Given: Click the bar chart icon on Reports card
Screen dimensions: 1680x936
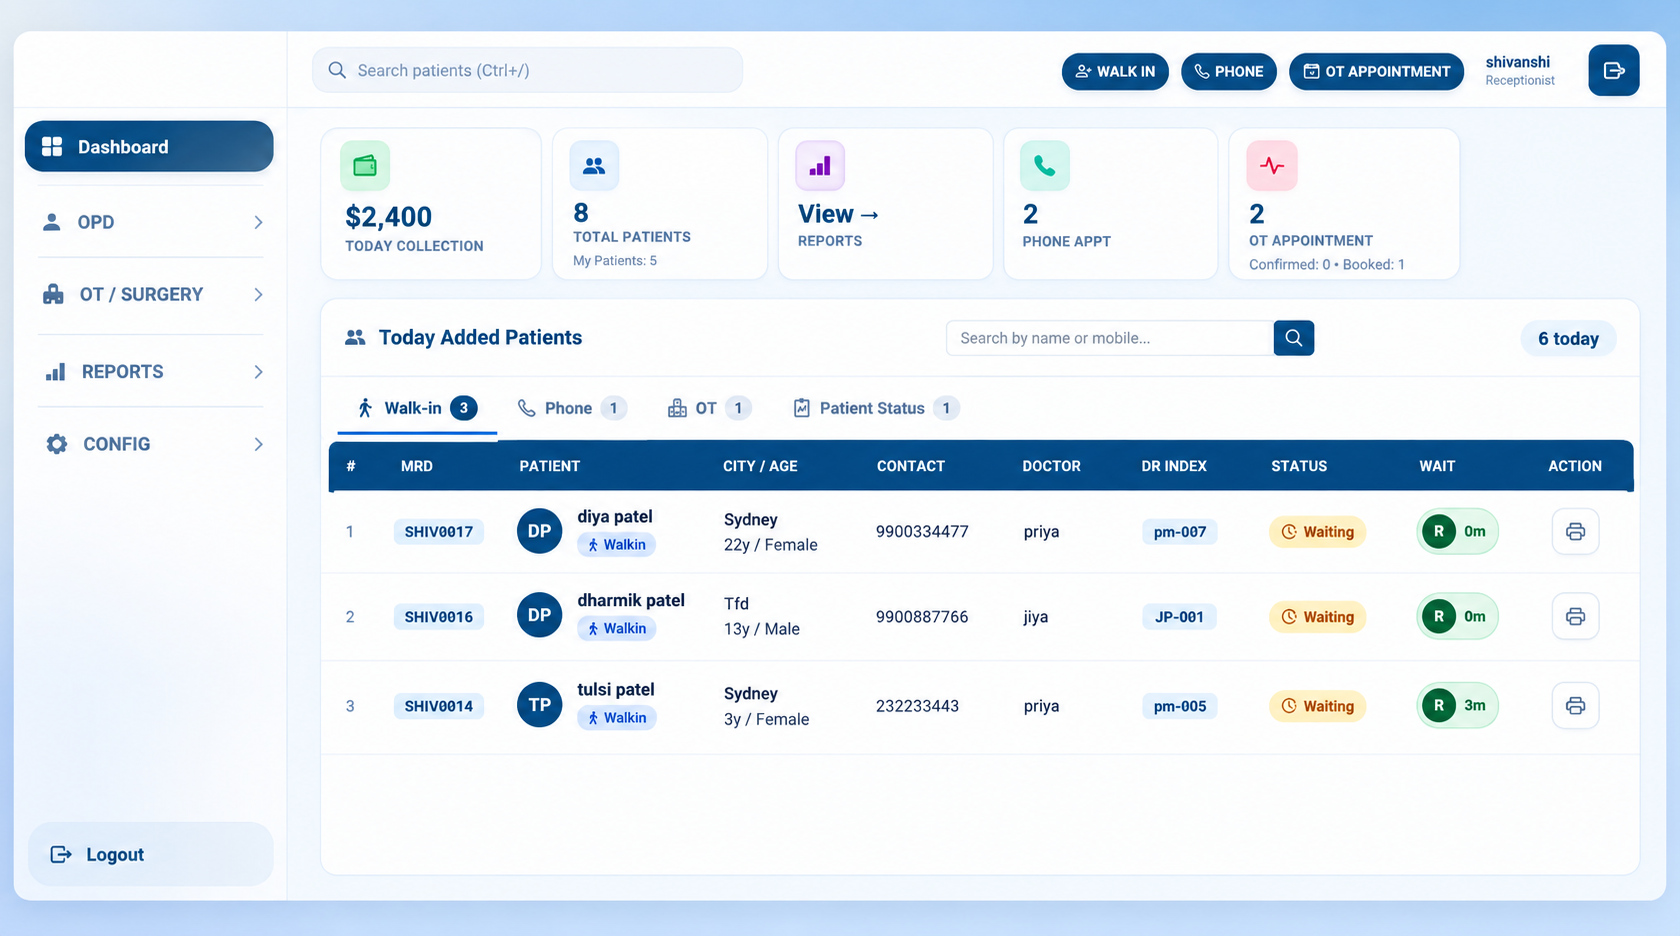Looking at the screenshot, I should click(x=820, y=165).
